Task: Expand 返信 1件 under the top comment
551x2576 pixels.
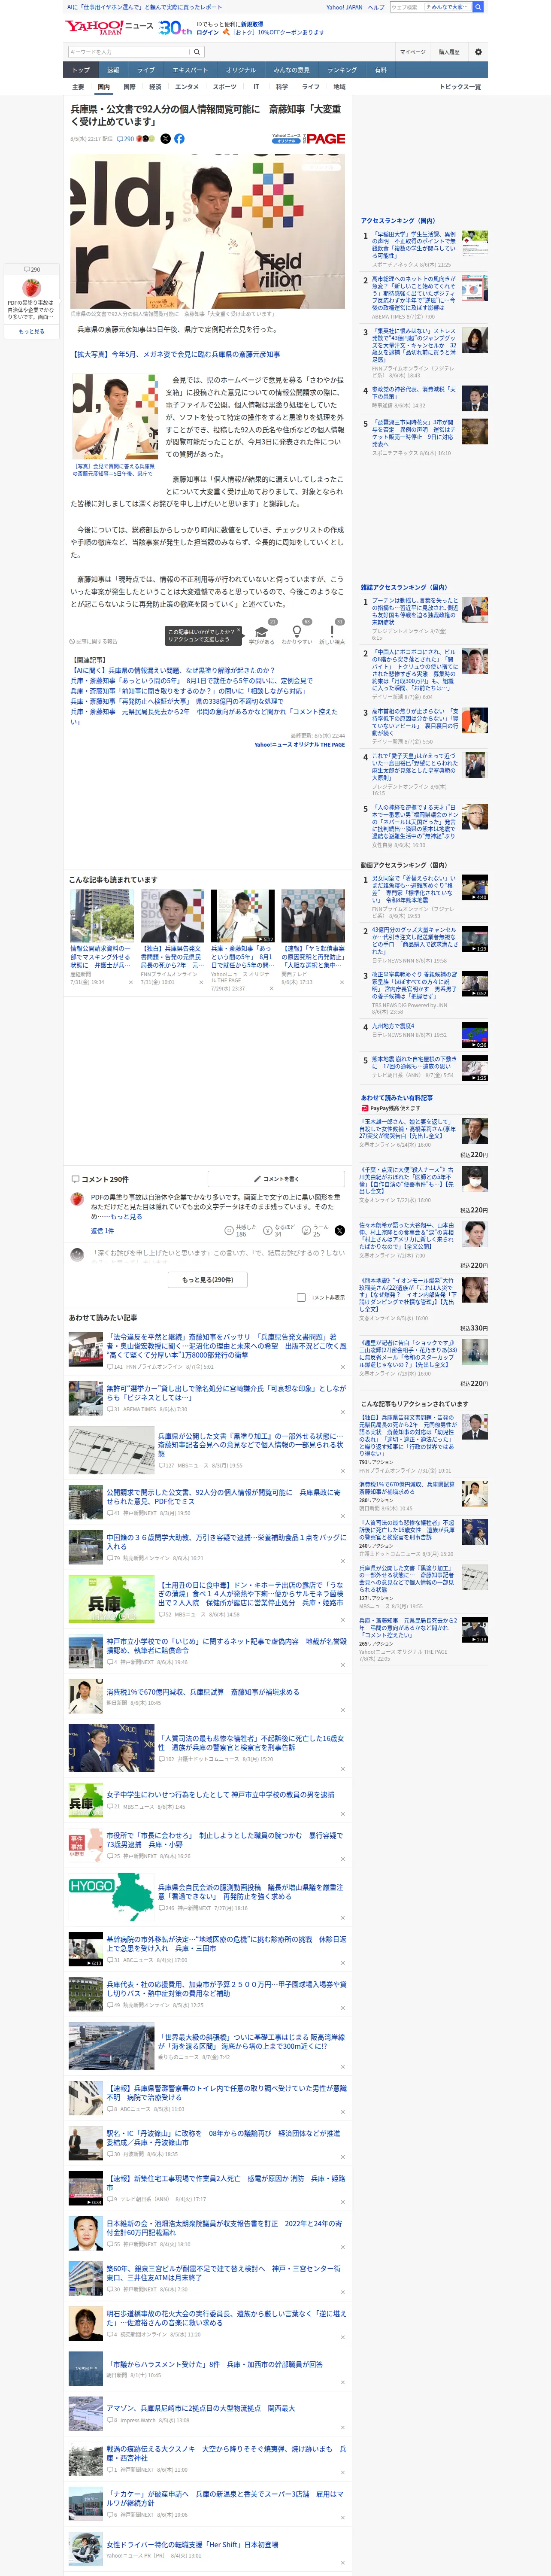Action: tap(102, 1231)
